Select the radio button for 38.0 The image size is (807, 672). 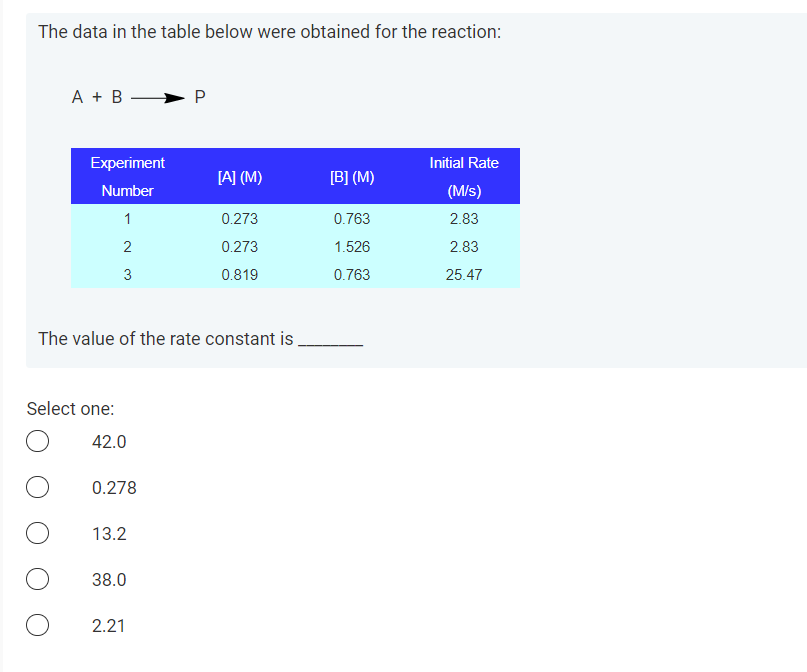37,579
